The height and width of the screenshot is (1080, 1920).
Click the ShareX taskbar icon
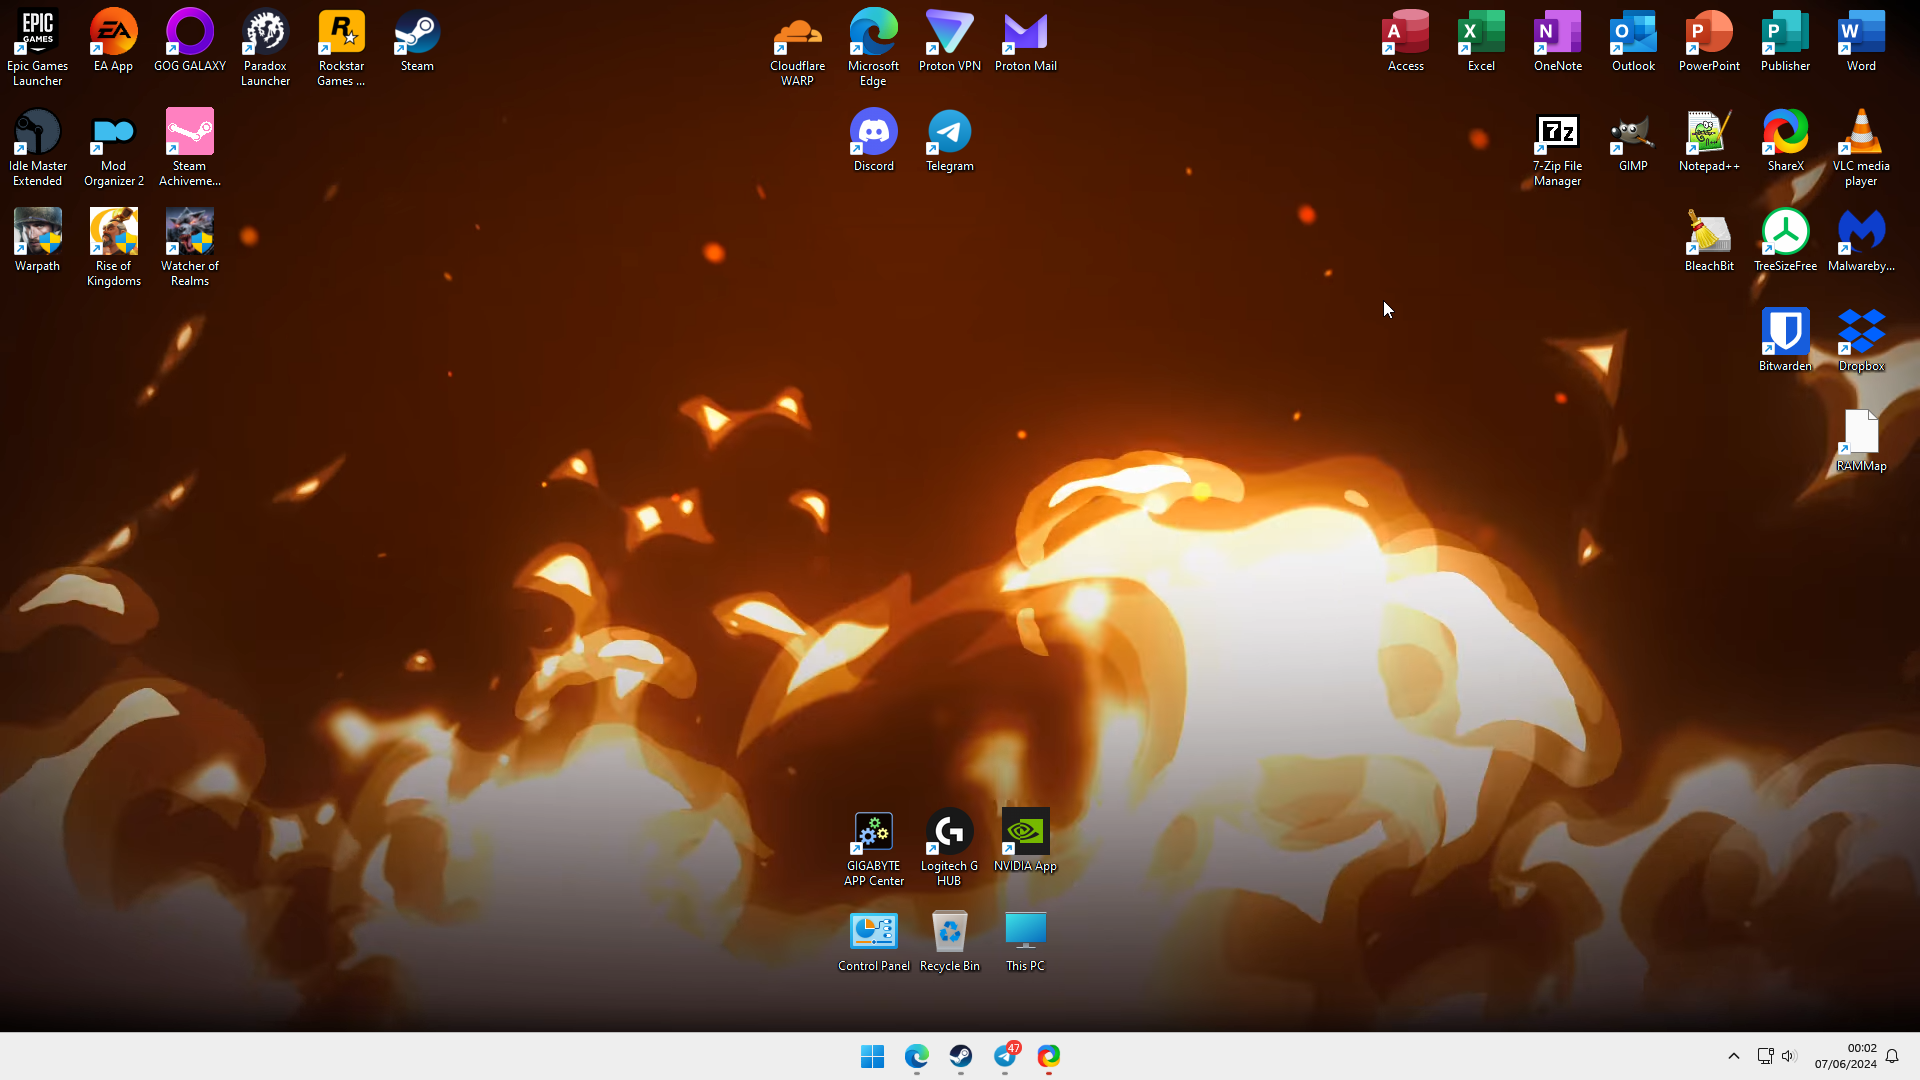tap(1049, 1056)
